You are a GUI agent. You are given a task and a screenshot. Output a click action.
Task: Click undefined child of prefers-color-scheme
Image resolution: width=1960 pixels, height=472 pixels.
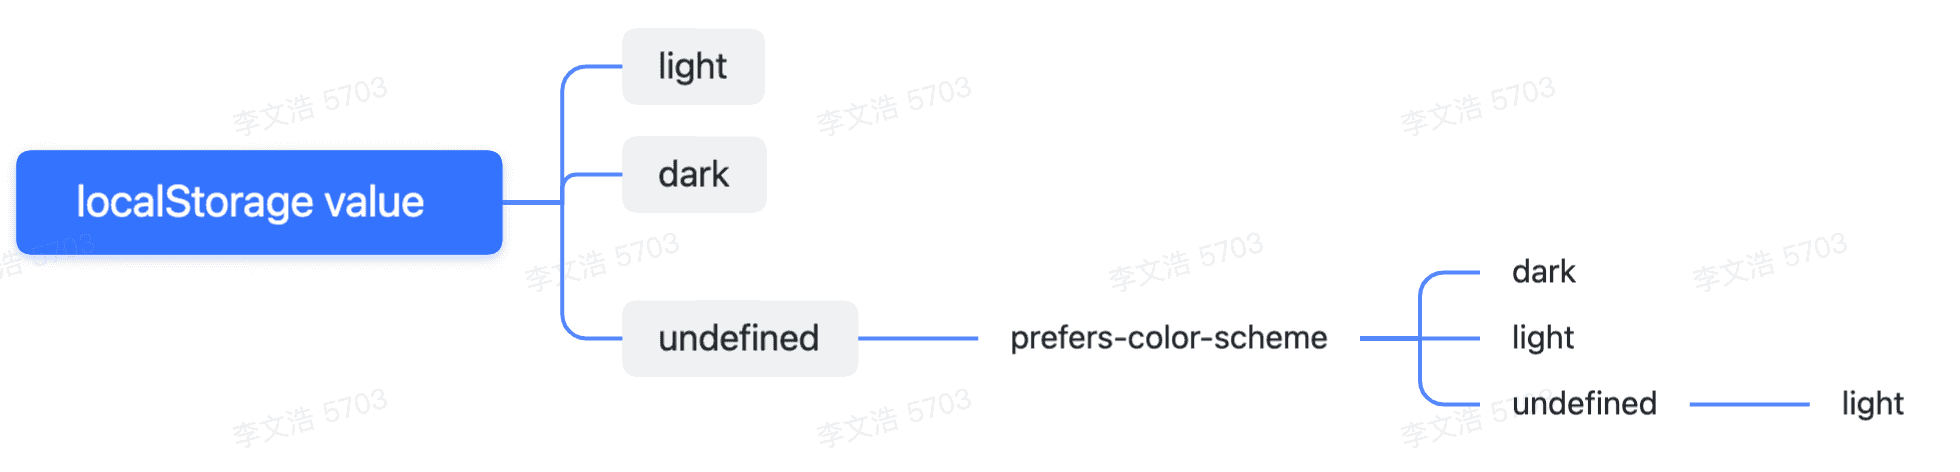point(1584,404)
